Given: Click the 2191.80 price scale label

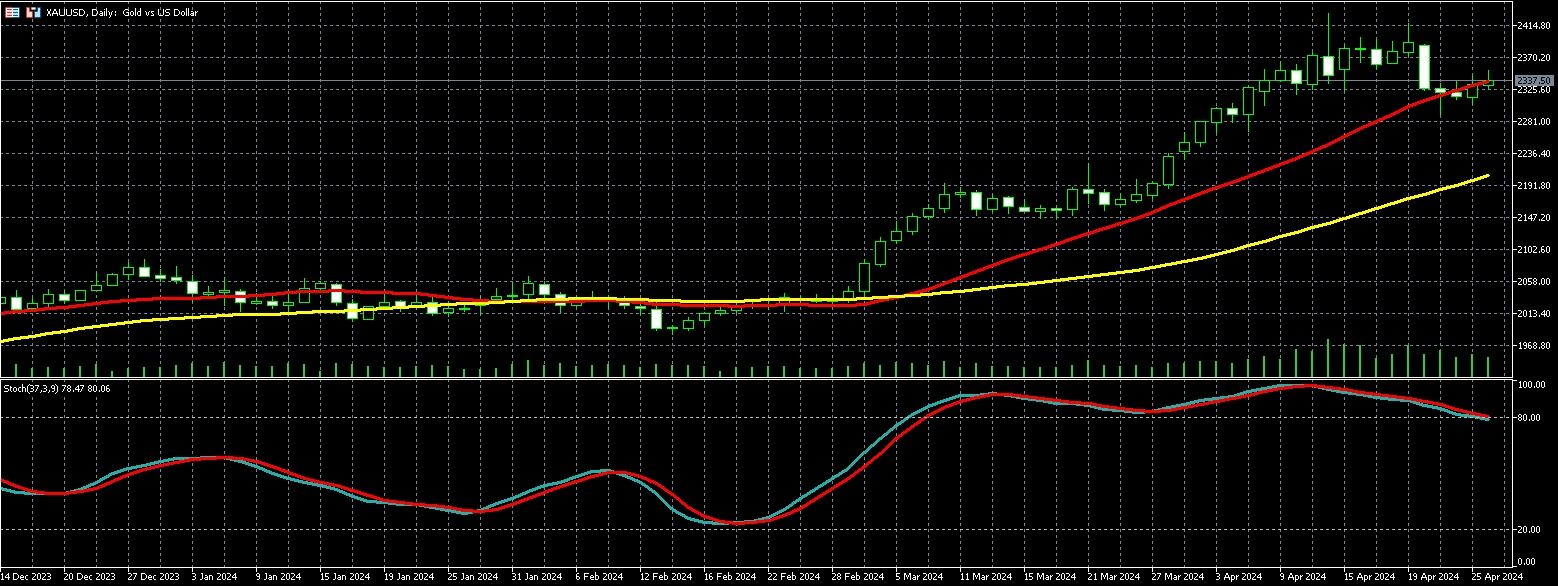Looking at the screenshot, I should (x=1533, y=186).
